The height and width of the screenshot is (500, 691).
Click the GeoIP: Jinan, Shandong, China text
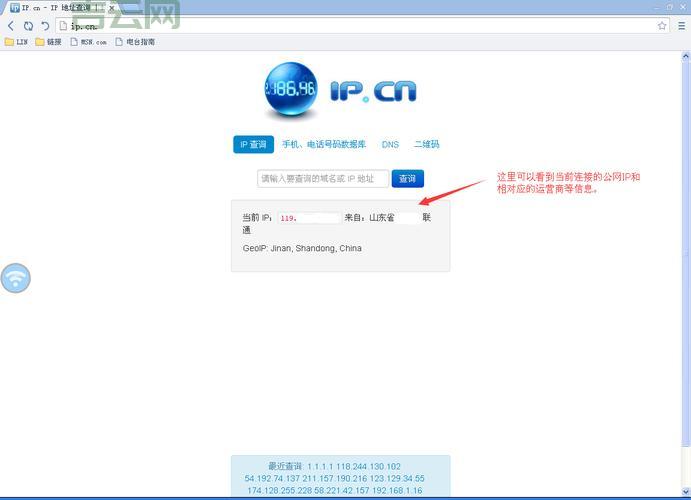coord(302,248)
